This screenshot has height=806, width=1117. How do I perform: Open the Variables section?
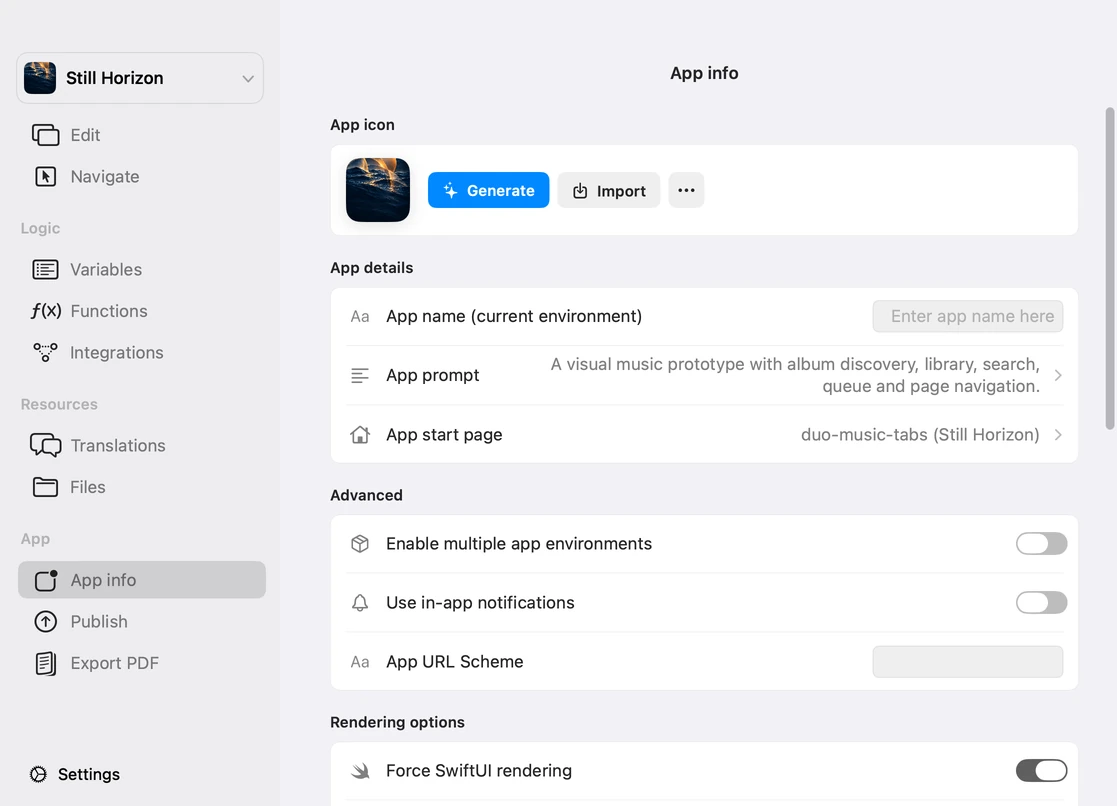(x=142, y=269)
